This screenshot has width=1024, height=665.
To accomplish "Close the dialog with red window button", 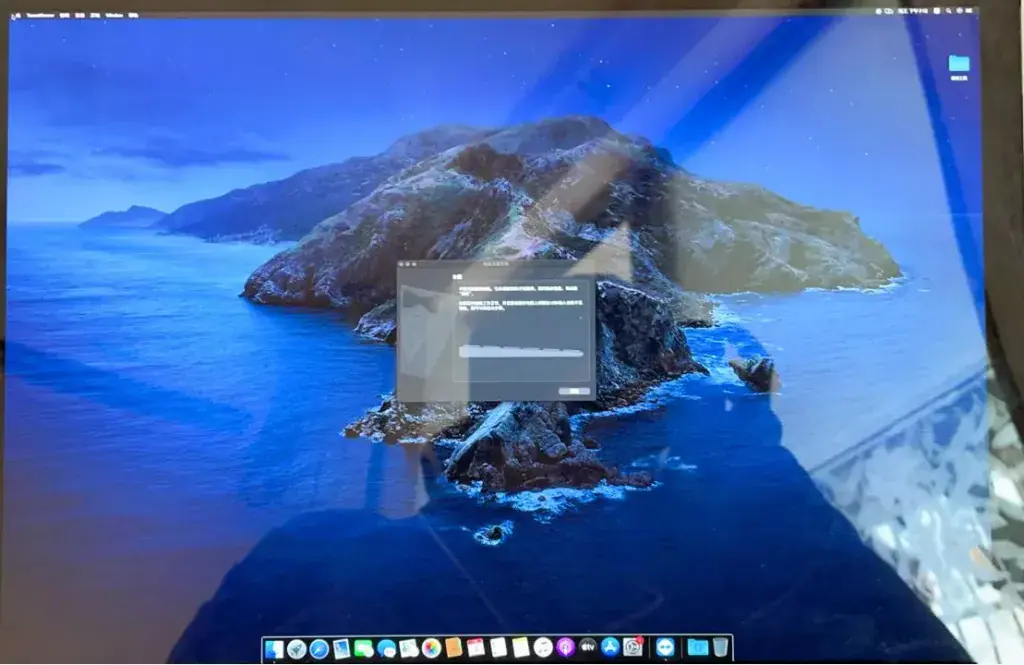I will tap(402, 265).
